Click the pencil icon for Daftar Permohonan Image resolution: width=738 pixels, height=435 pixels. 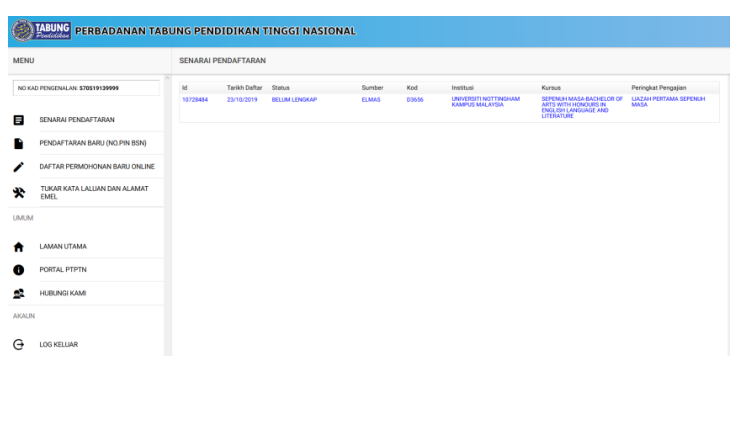click(x=18, y=167)
